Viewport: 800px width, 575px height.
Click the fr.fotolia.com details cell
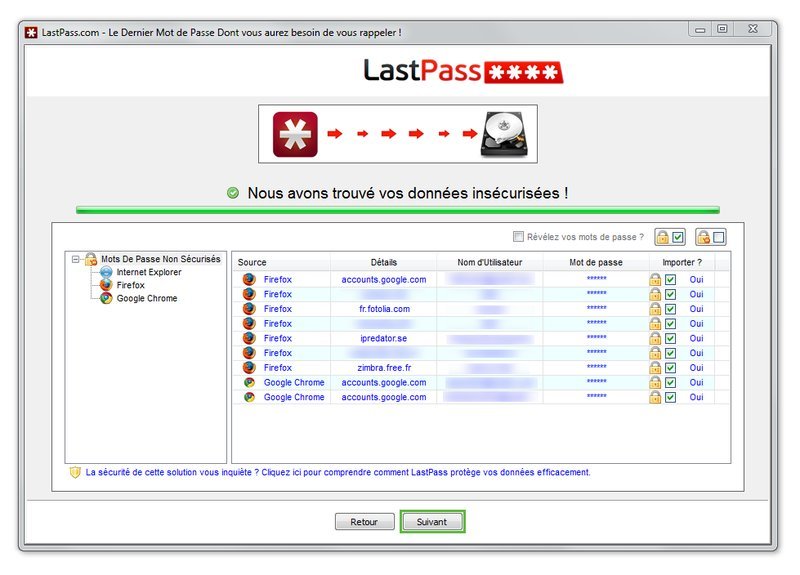[x=384, y=309]
